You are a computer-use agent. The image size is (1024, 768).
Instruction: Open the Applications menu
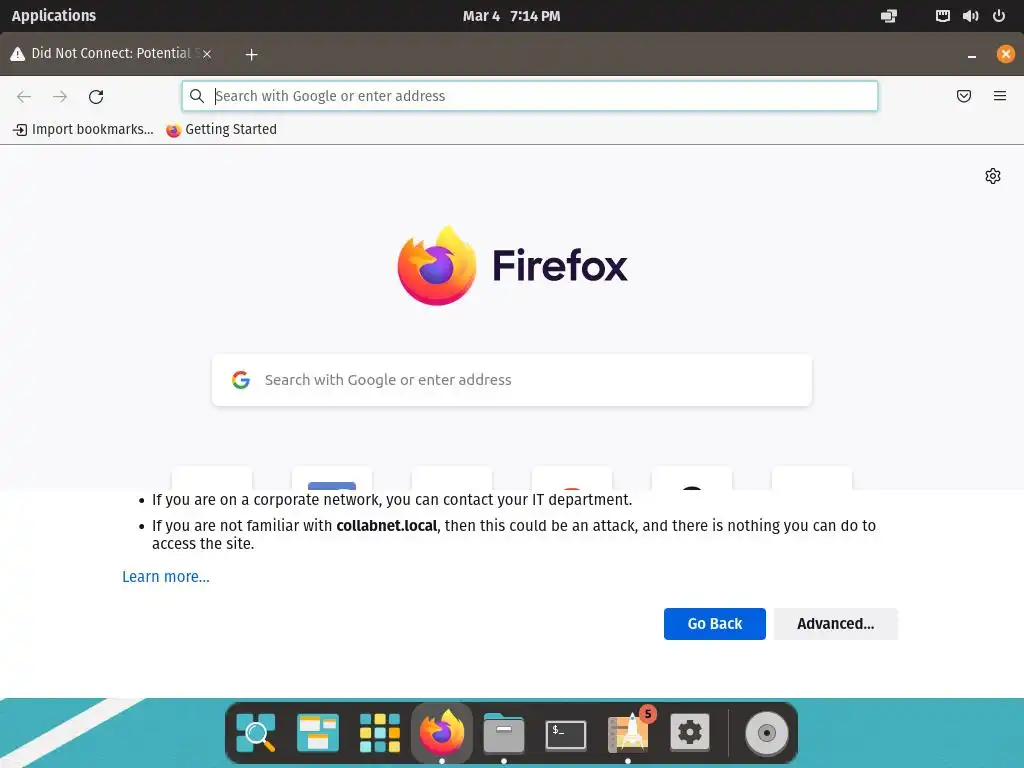point(54,16)
